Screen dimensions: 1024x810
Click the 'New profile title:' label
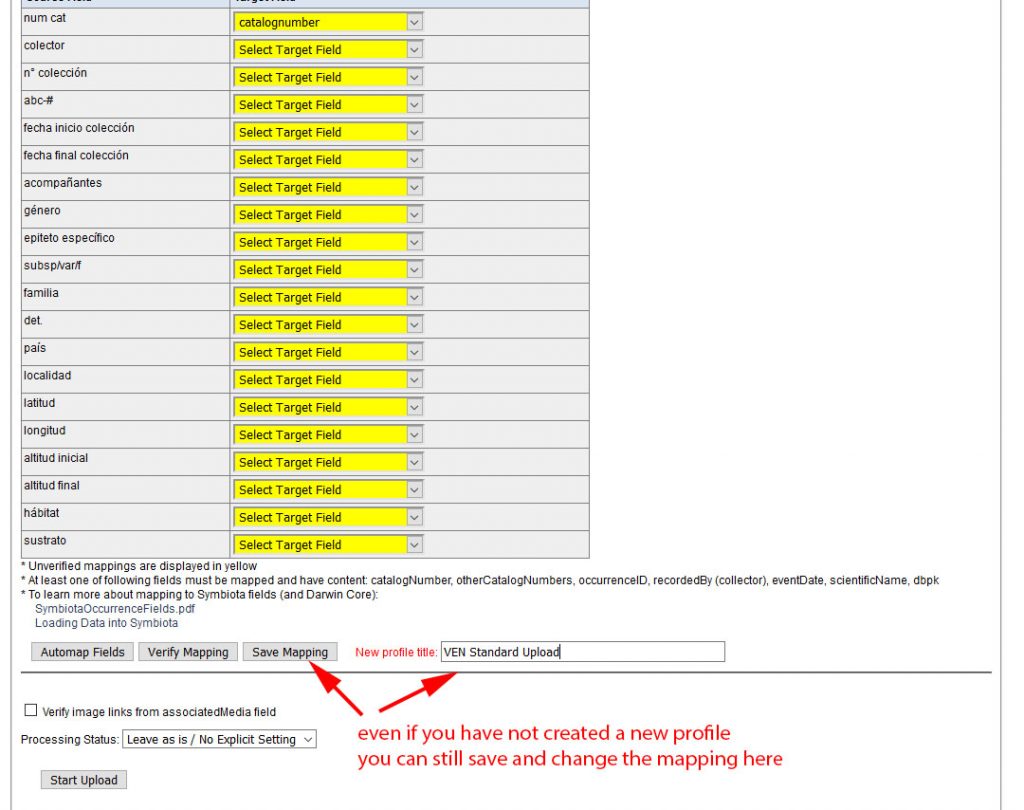[x=396, y=652]
